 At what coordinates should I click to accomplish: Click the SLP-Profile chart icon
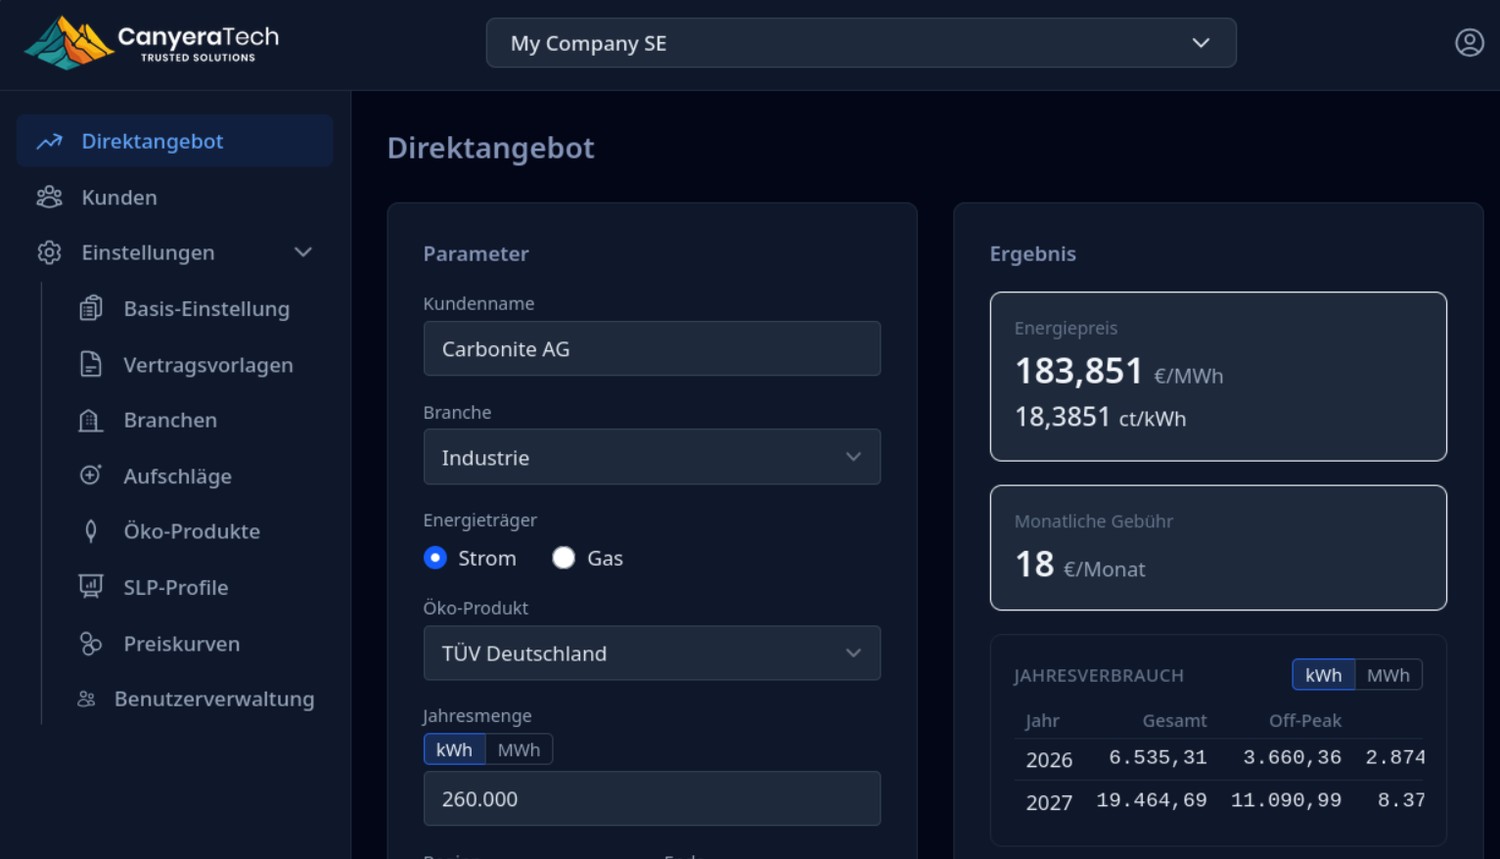(x=91, y=587)
